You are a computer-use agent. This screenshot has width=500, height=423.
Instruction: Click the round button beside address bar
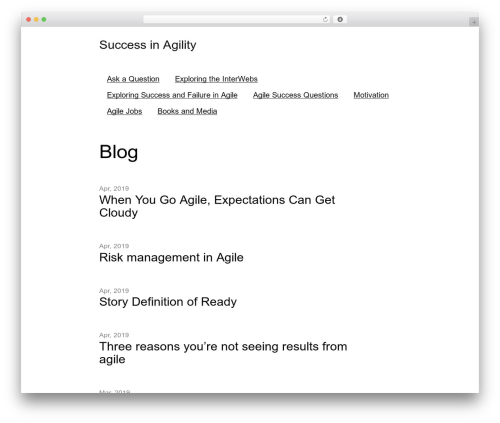click(x=340, y=20)
